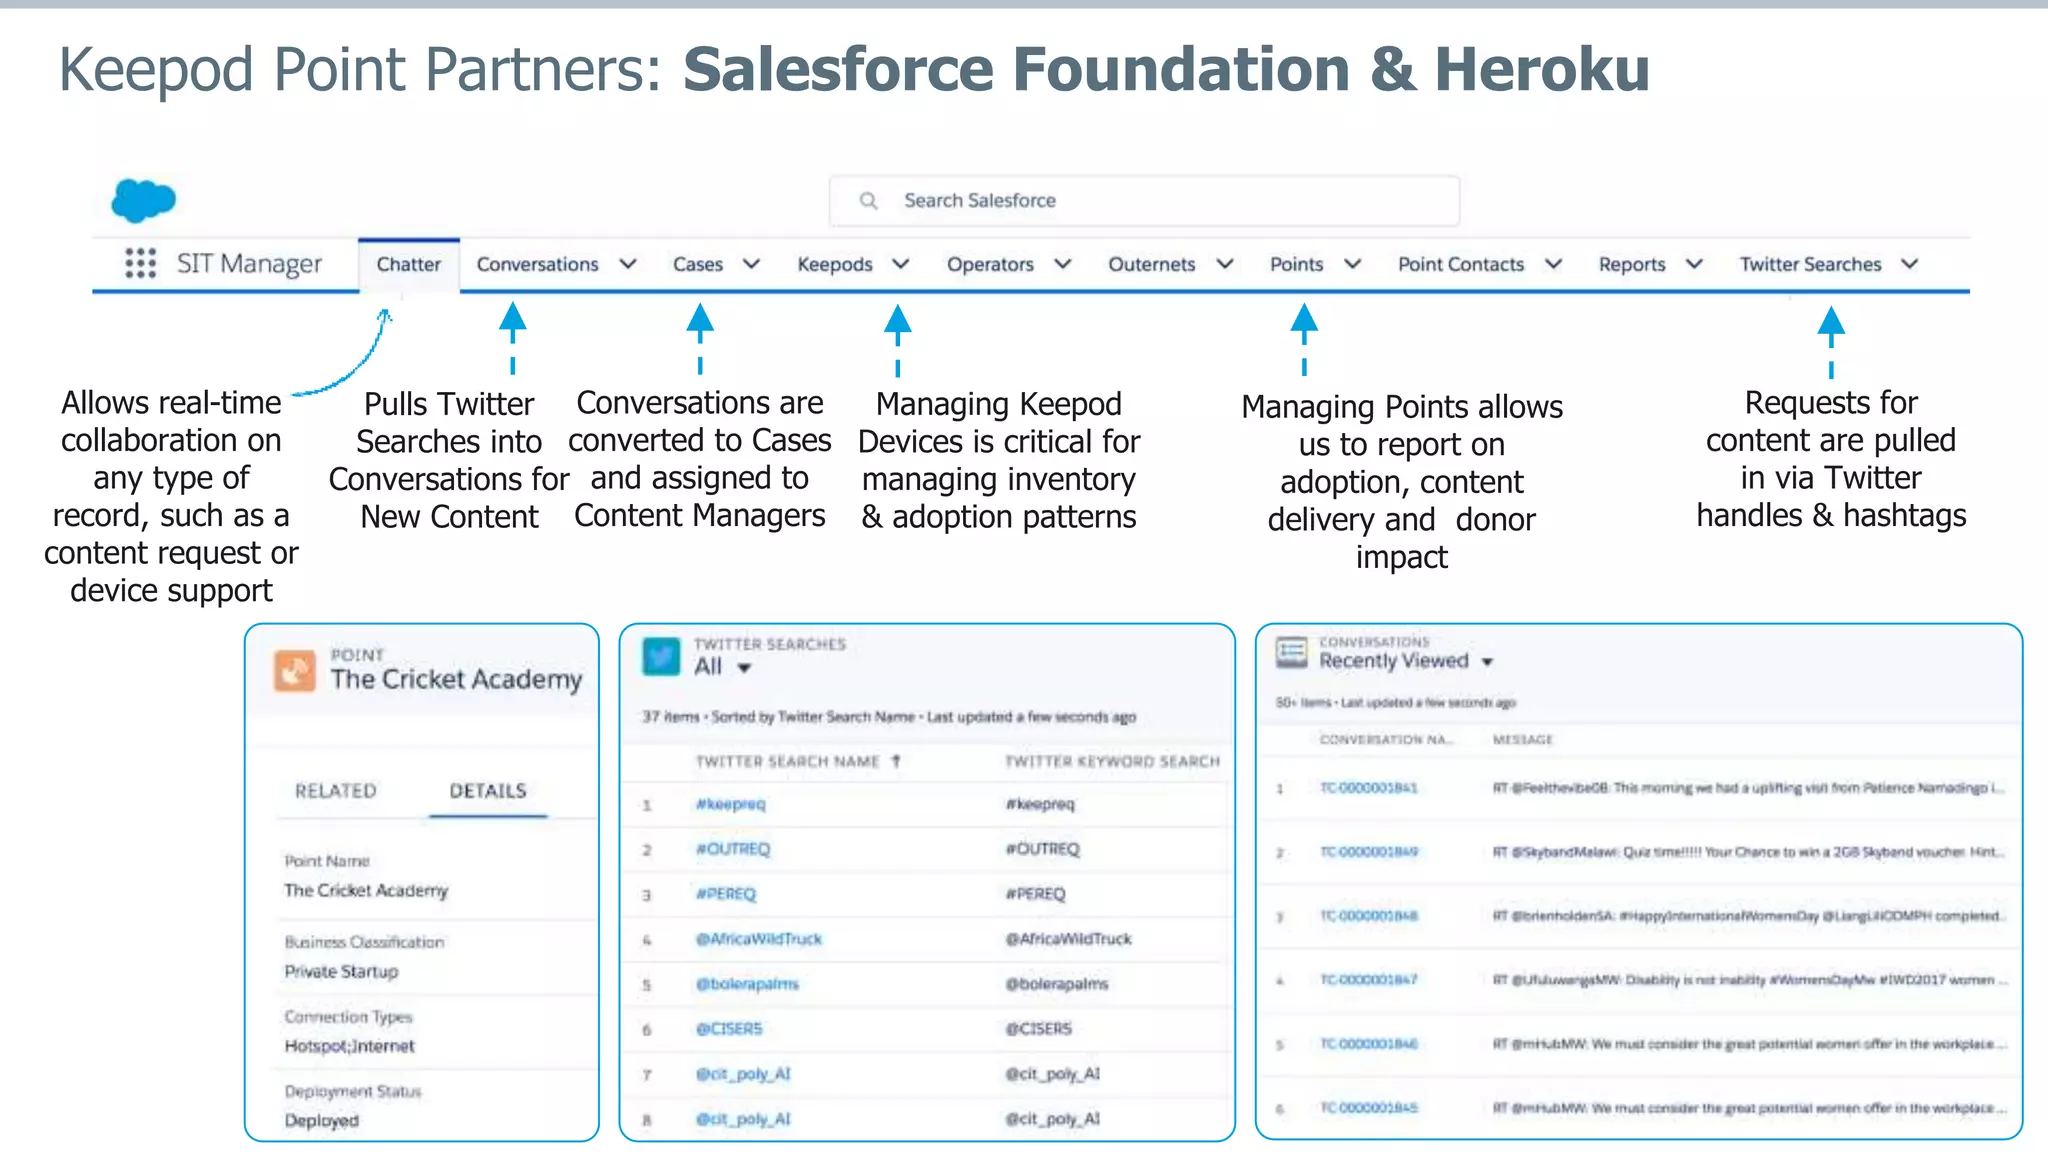
Task: Open the @bolerapalms search link
Action: (747, 984)
